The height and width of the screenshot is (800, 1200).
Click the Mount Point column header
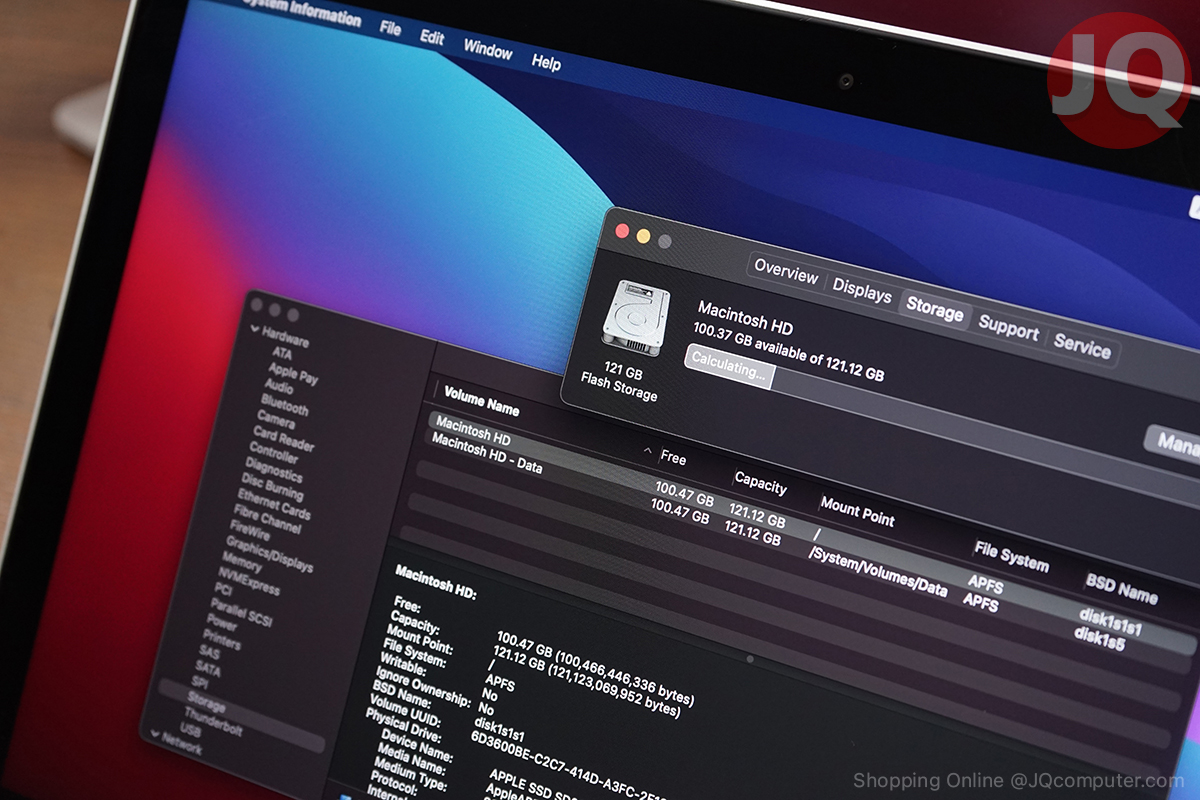coord(857,511)
